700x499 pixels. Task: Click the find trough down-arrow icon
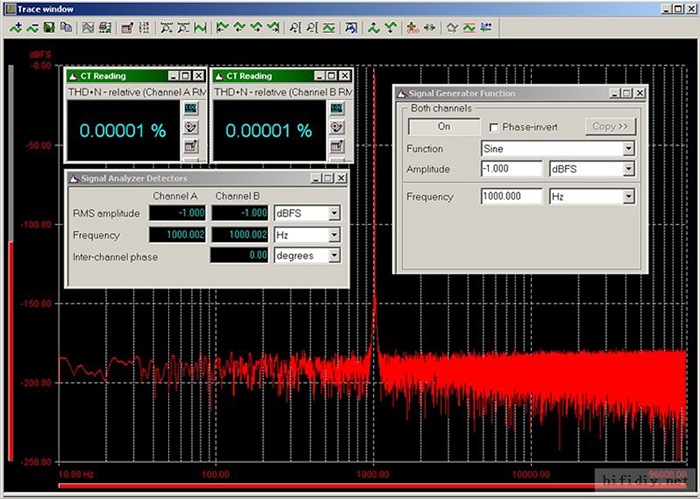[390, 28]
